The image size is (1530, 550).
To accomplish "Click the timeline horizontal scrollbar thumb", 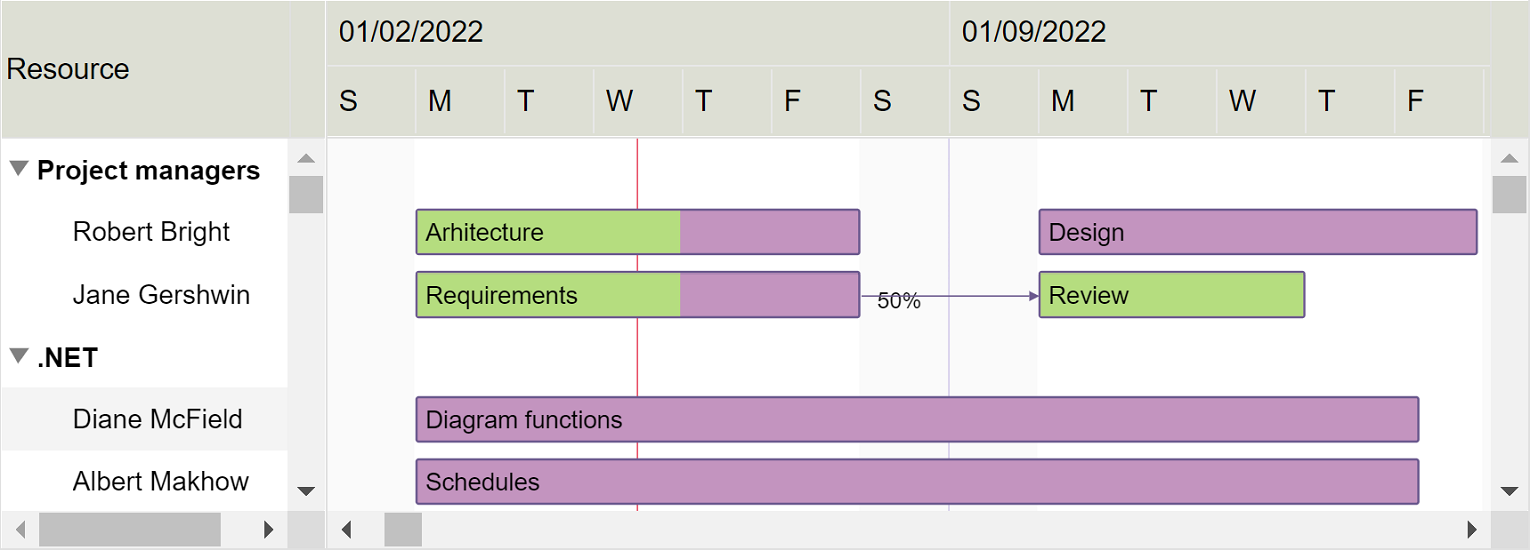I will point(403,529).
